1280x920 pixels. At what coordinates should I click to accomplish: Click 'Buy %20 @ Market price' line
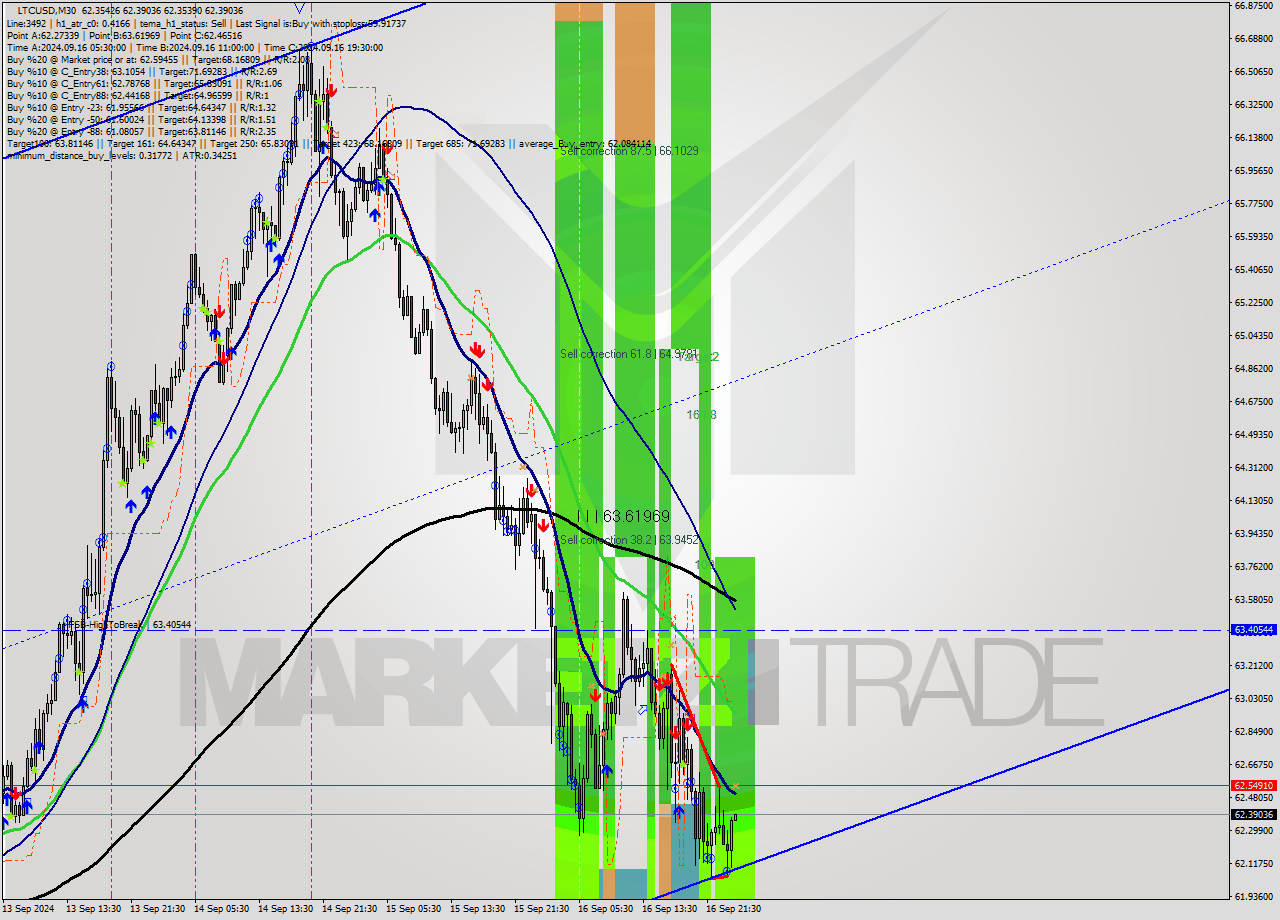pyautogui.click(x=157, y=59)
